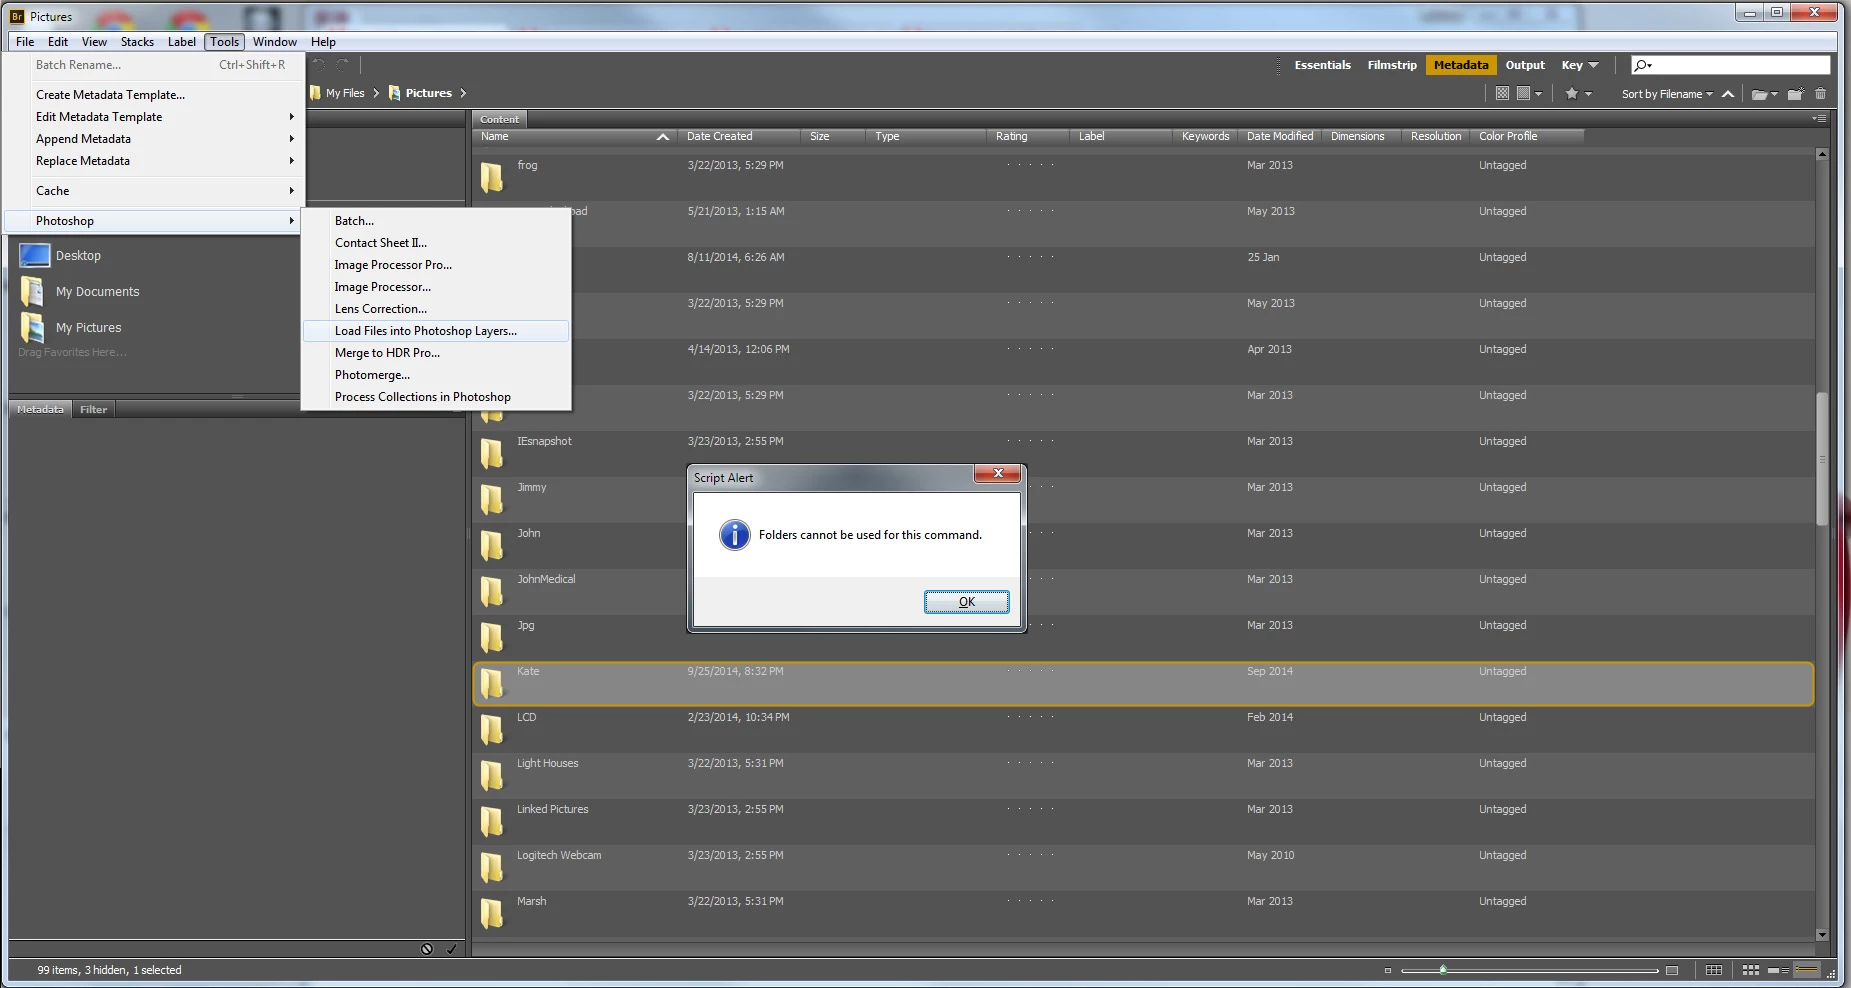Open the Label menu

pos(182,42)
